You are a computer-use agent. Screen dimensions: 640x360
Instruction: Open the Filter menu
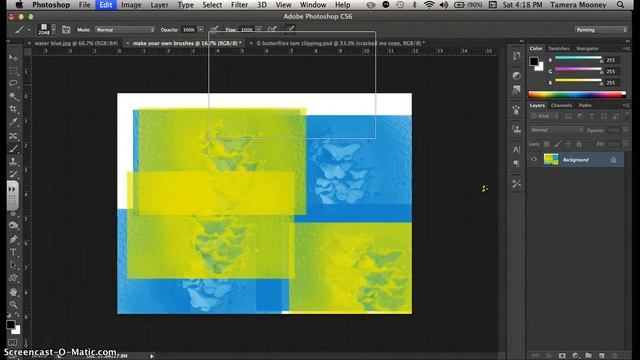click(x=239, y=5)
